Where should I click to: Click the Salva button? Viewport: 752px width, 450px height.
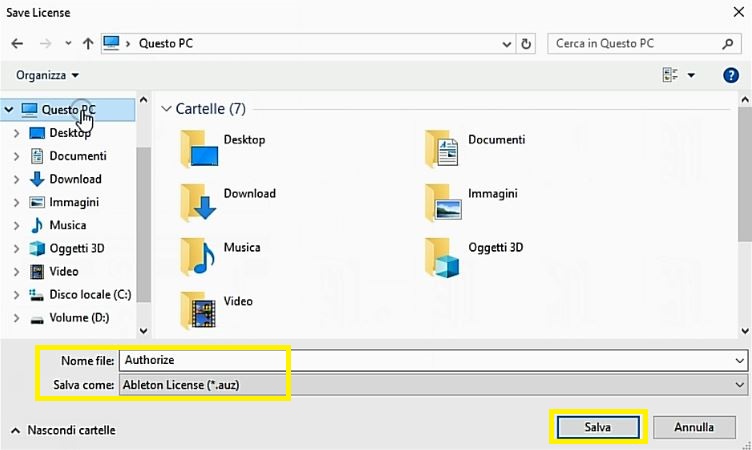(598, 427)
